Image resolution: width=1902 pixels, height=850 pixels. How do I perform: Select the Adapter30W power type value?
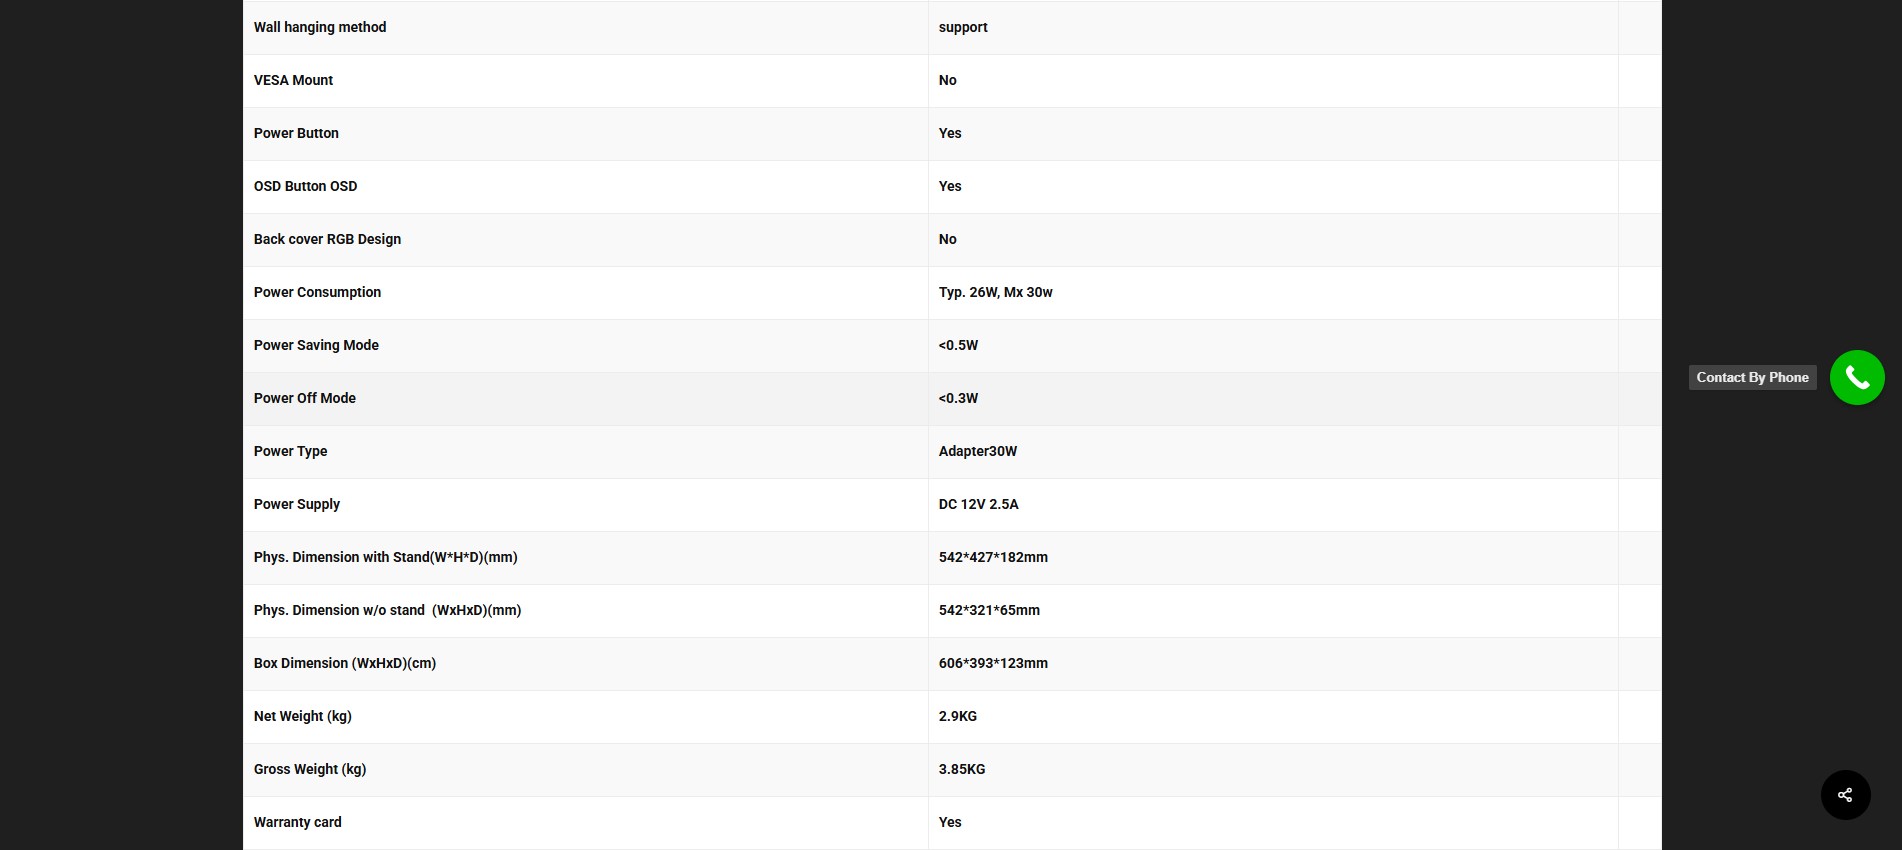tap(977, 451)
